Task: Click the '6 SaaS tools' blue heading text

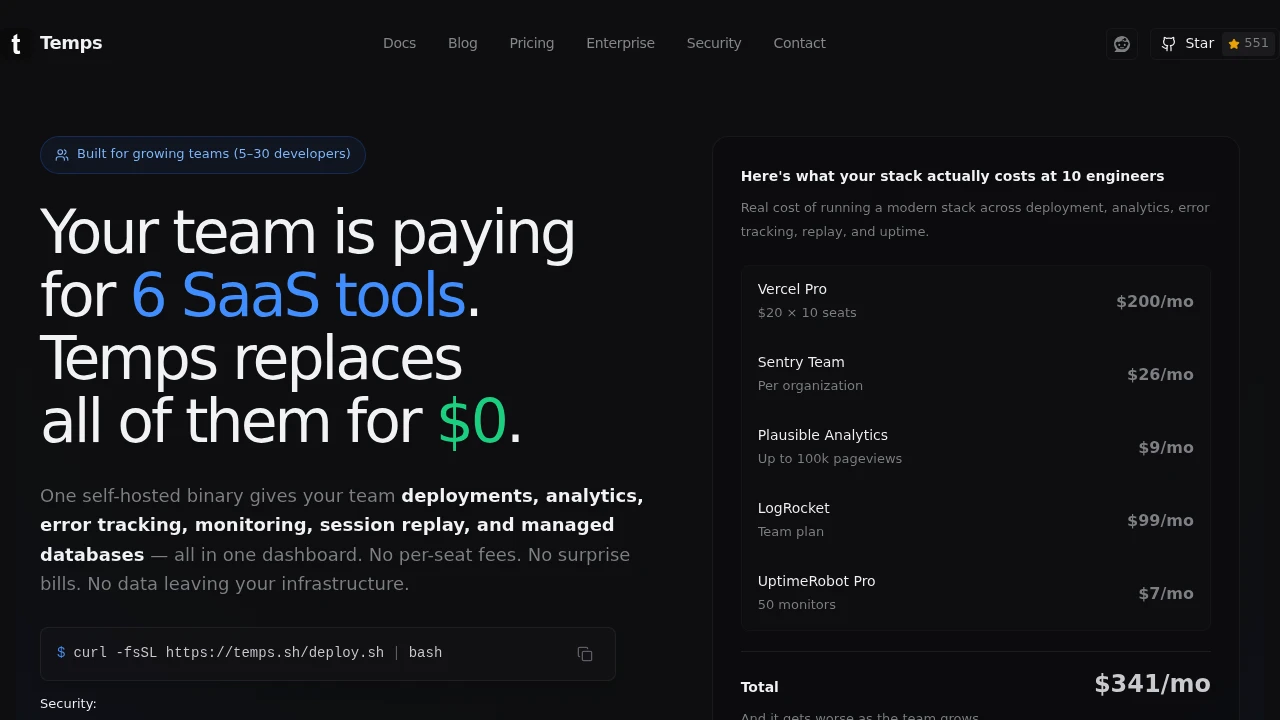Action: tap(298, 295)
